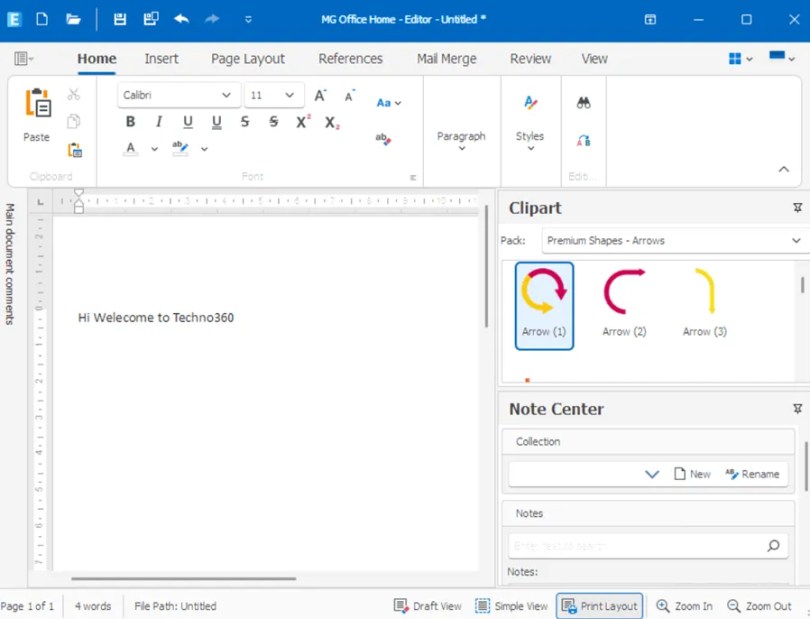The width and height of the screenshot is (810, 619).
Task: Switch to the Home tab
Action: click(x=97, y=59)
